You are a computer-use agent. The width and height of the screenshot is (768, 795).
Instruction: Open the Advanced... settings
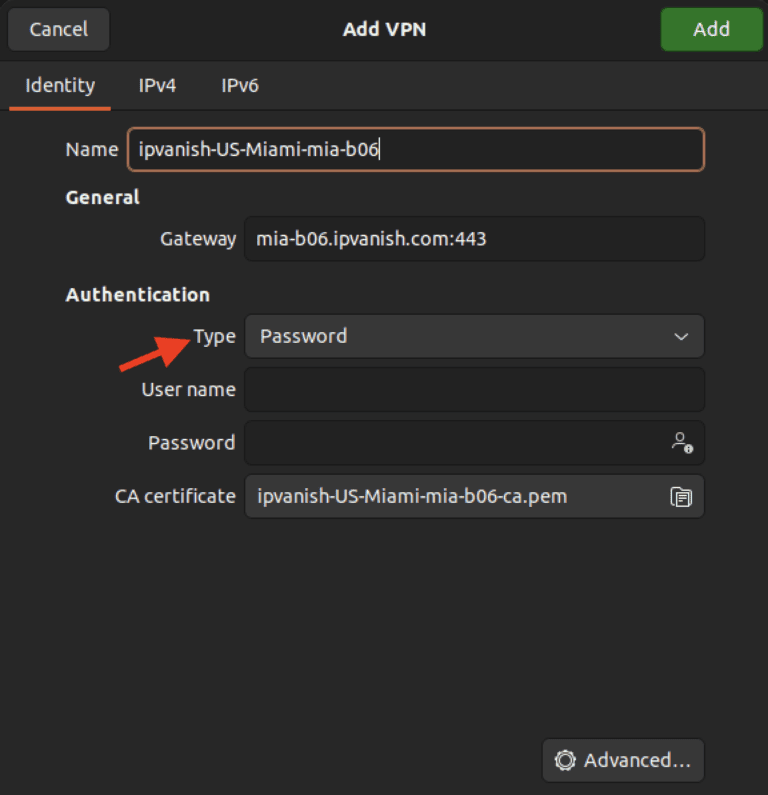623,761
